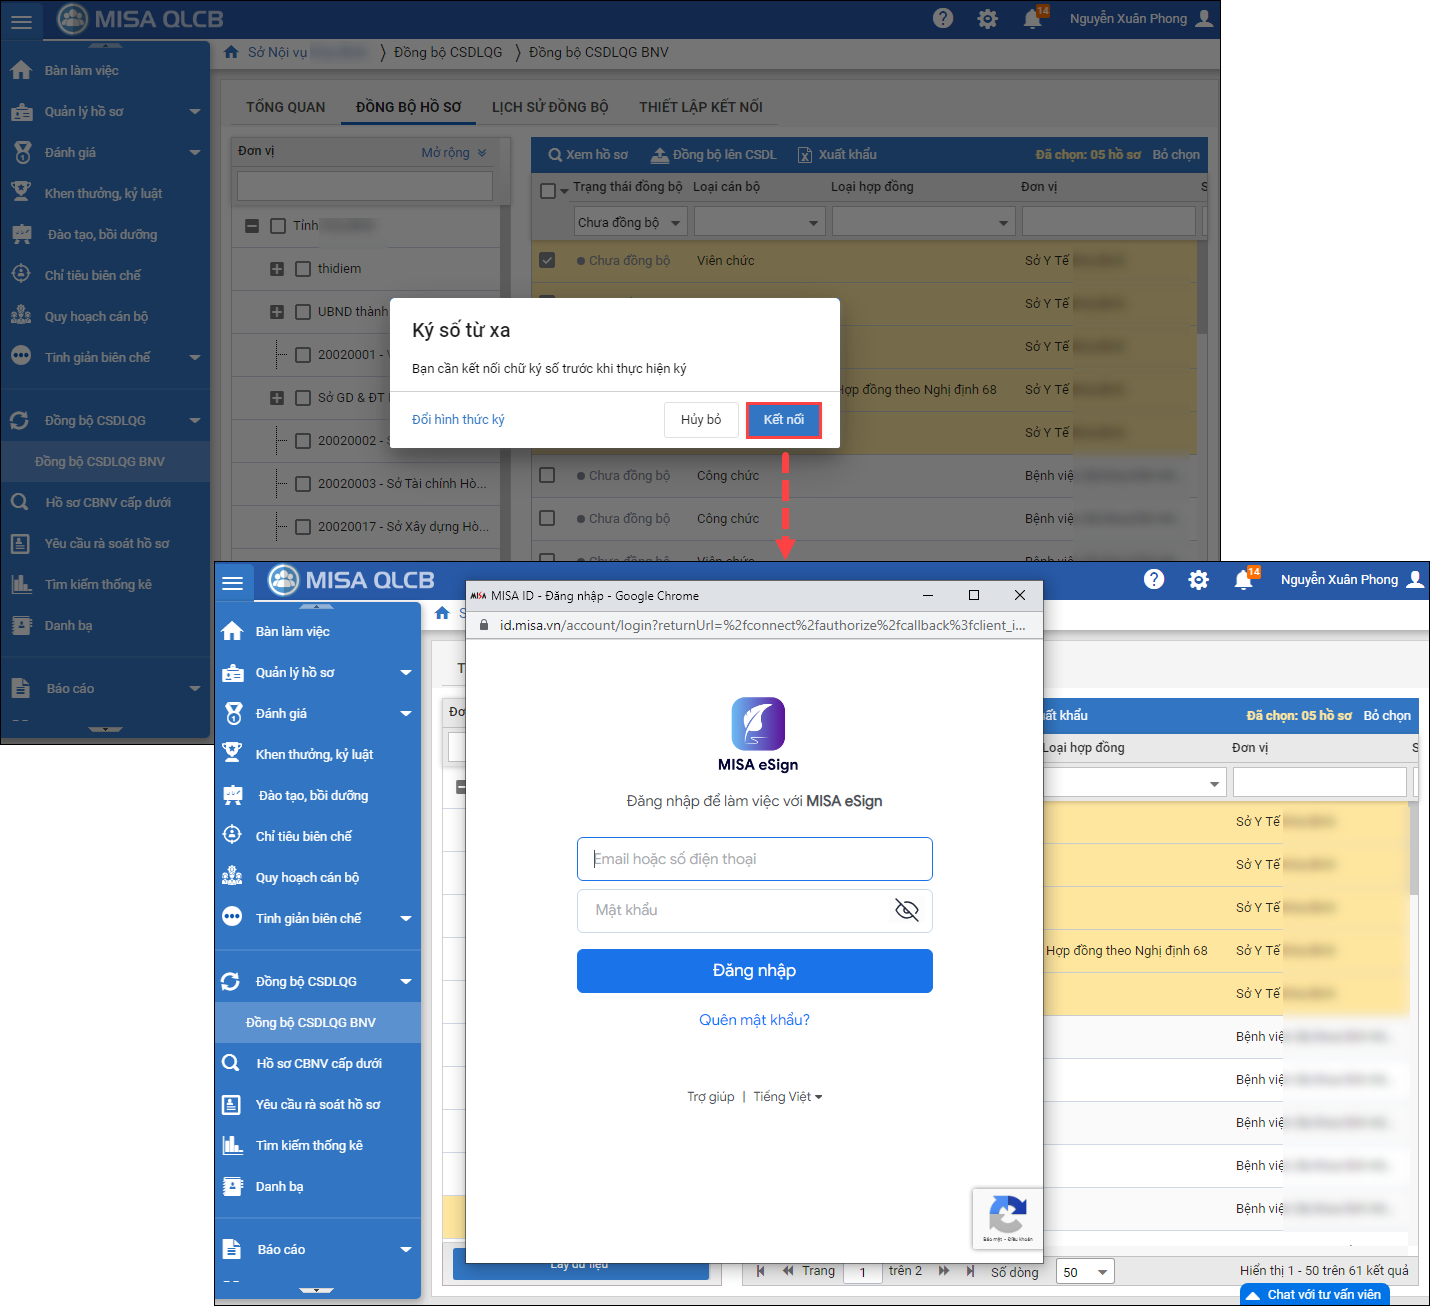Check Sở GD & ĐT unit checkbox
This screenshot has height=1306, width=1430.
[x=303, y=398]
